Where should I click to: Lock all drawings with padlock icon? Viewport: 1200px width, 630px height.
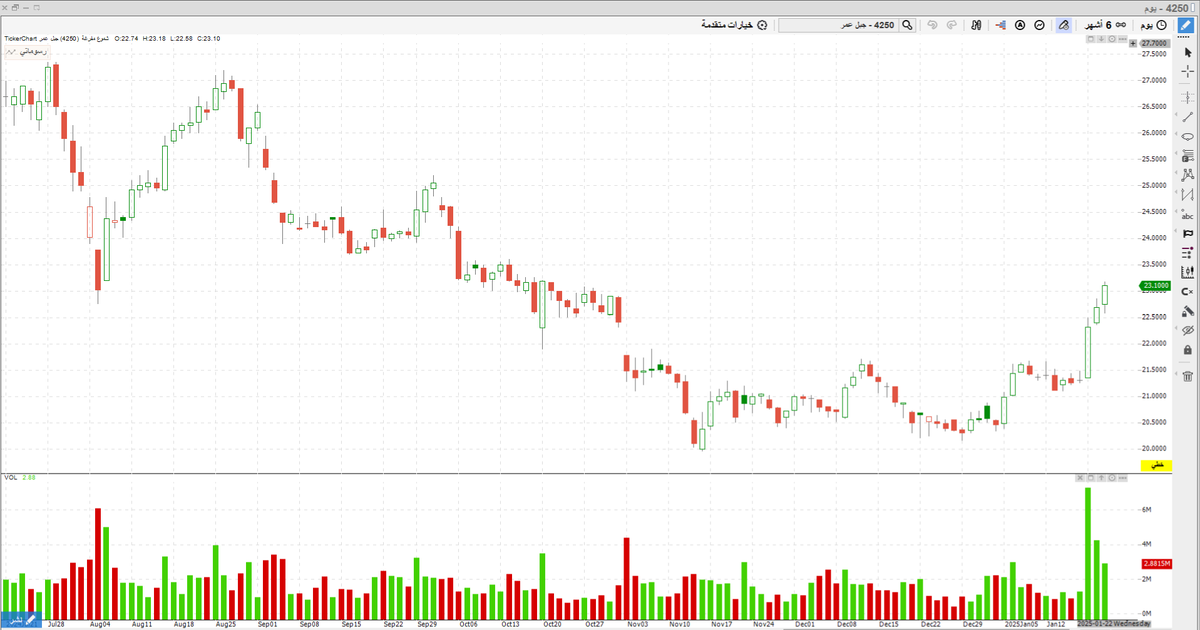point(1187,349)
